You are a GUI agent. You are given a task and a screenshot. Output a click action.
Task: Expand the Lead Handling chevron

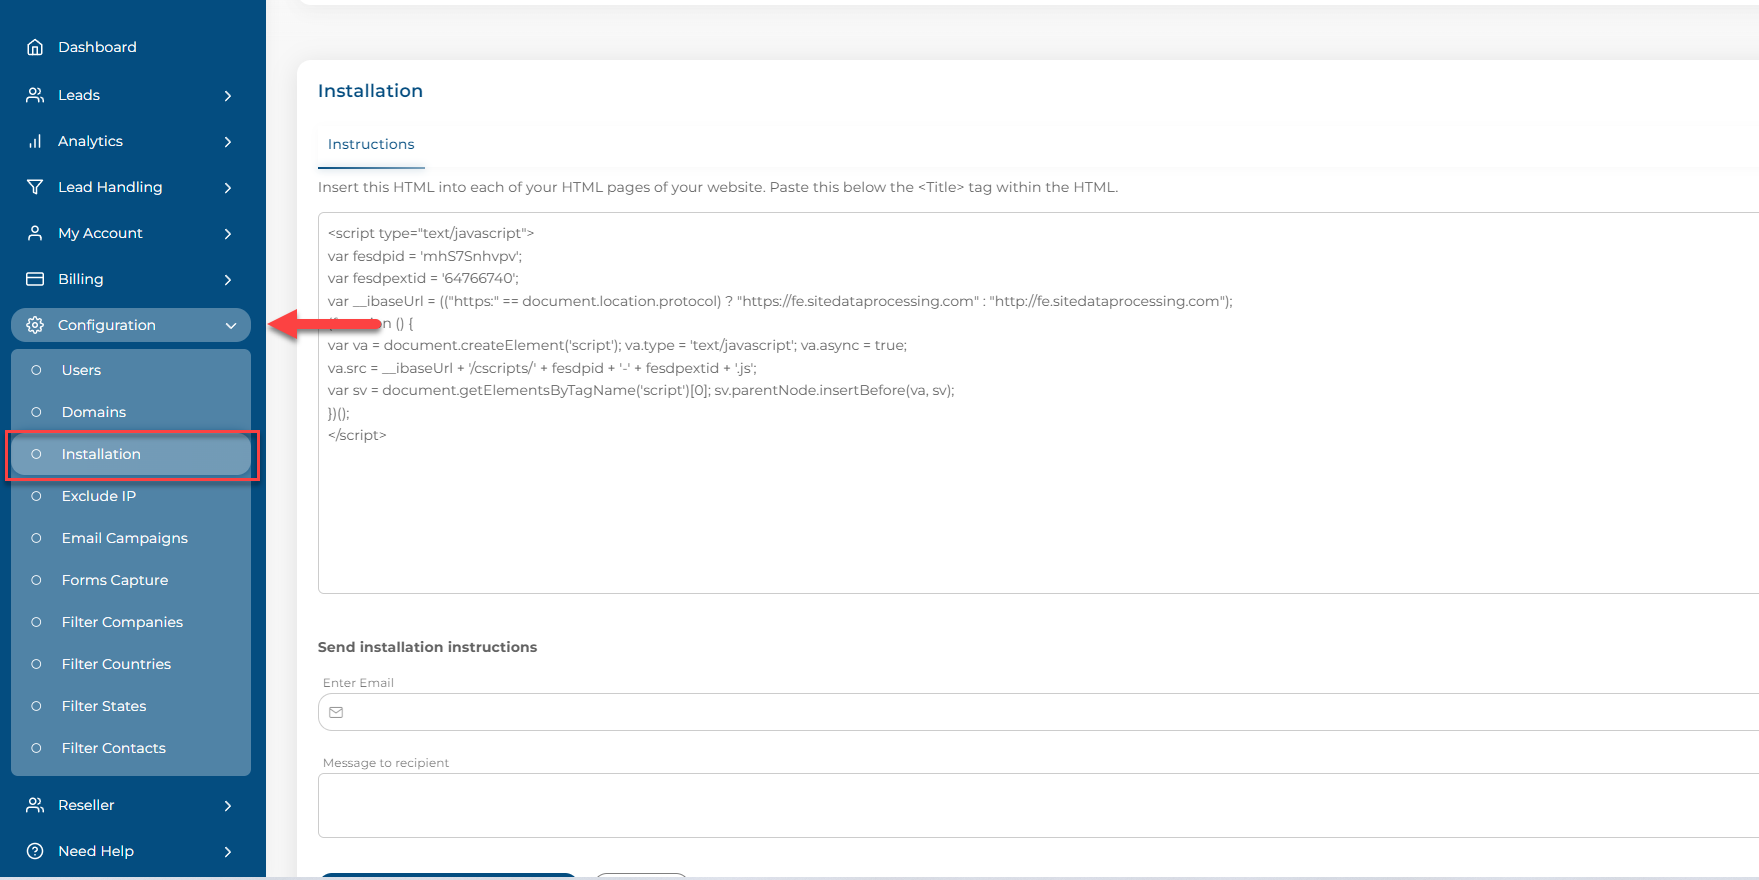pyautogui.click(x=228, y=188)
